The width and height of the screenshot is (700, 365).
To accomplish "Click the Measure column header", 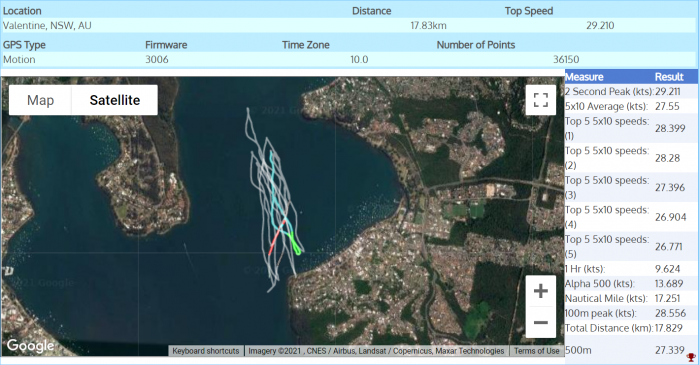I will pyautogui.click(x=584, y=77).
